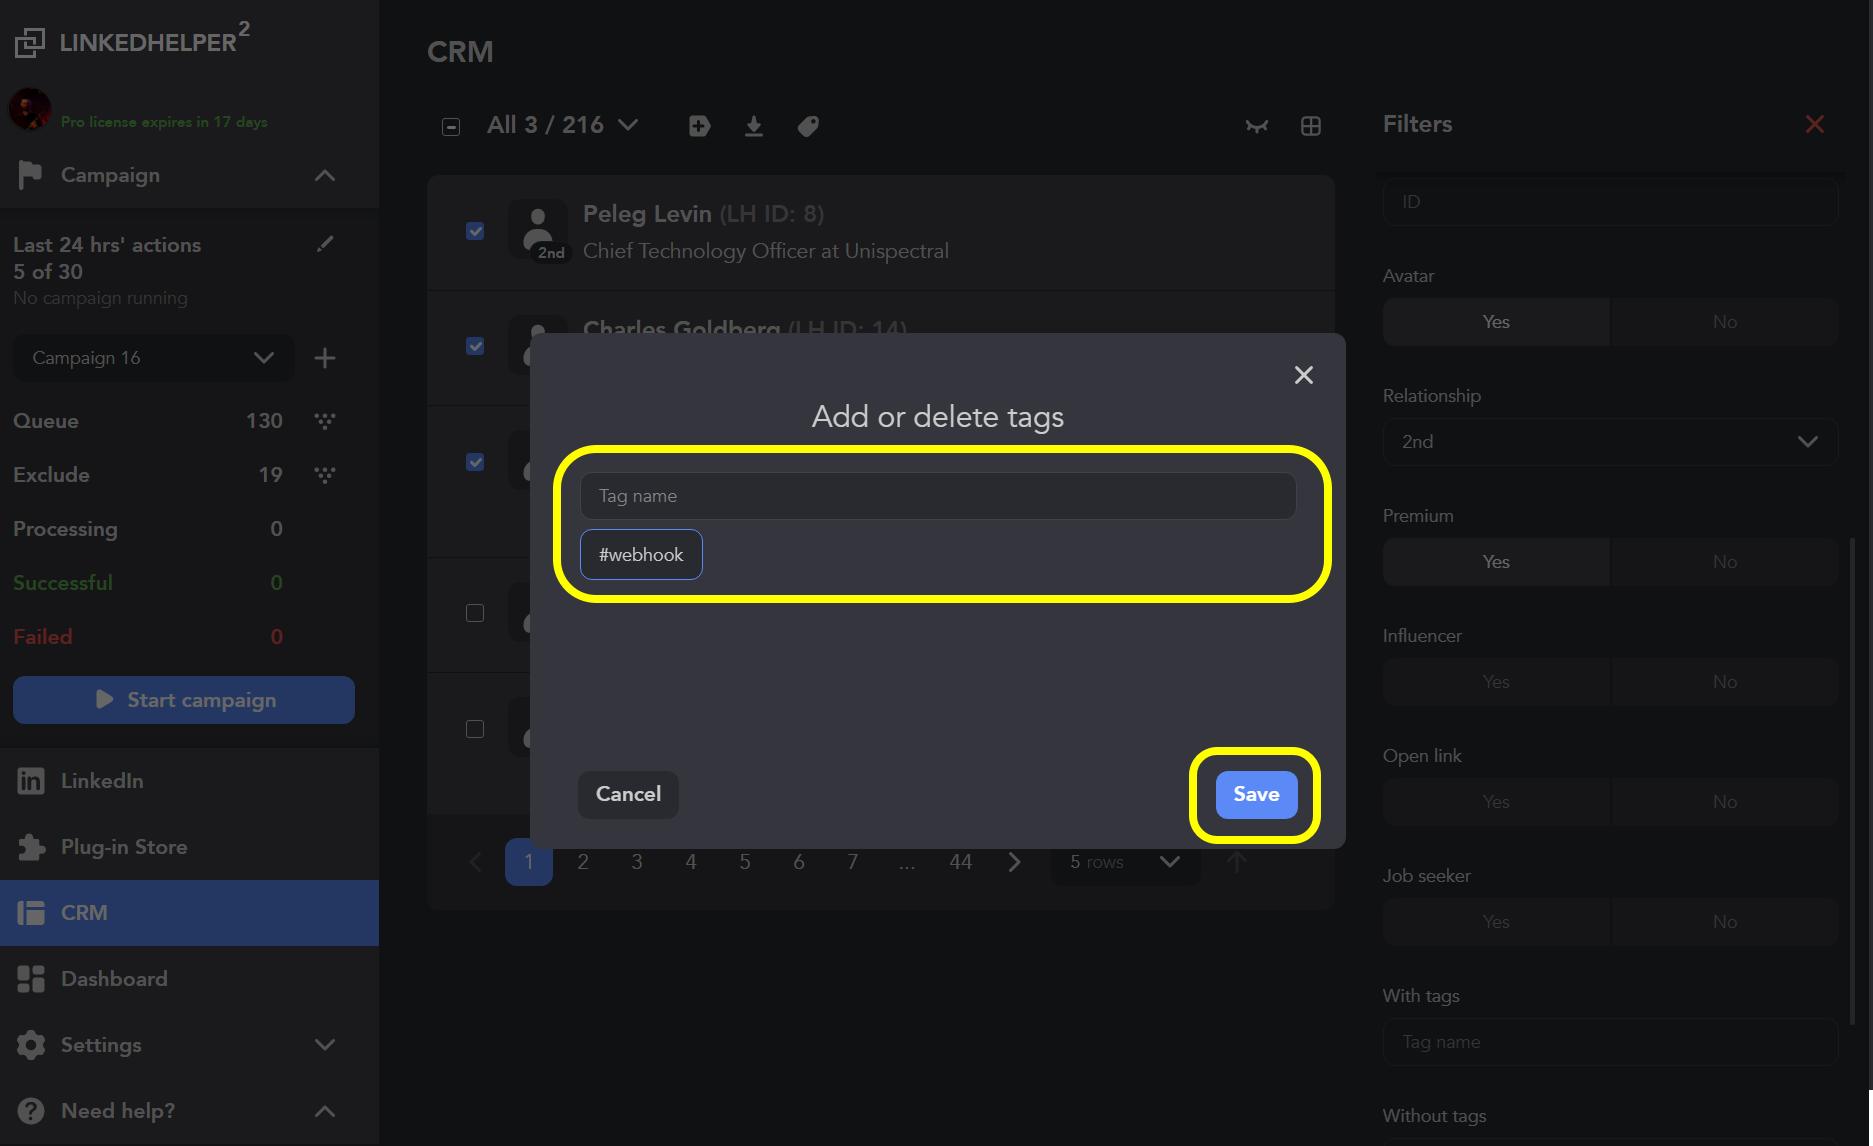Uncheck Peleg Levin's selection checkbox

pyautogui.click(x=475, y=230)
